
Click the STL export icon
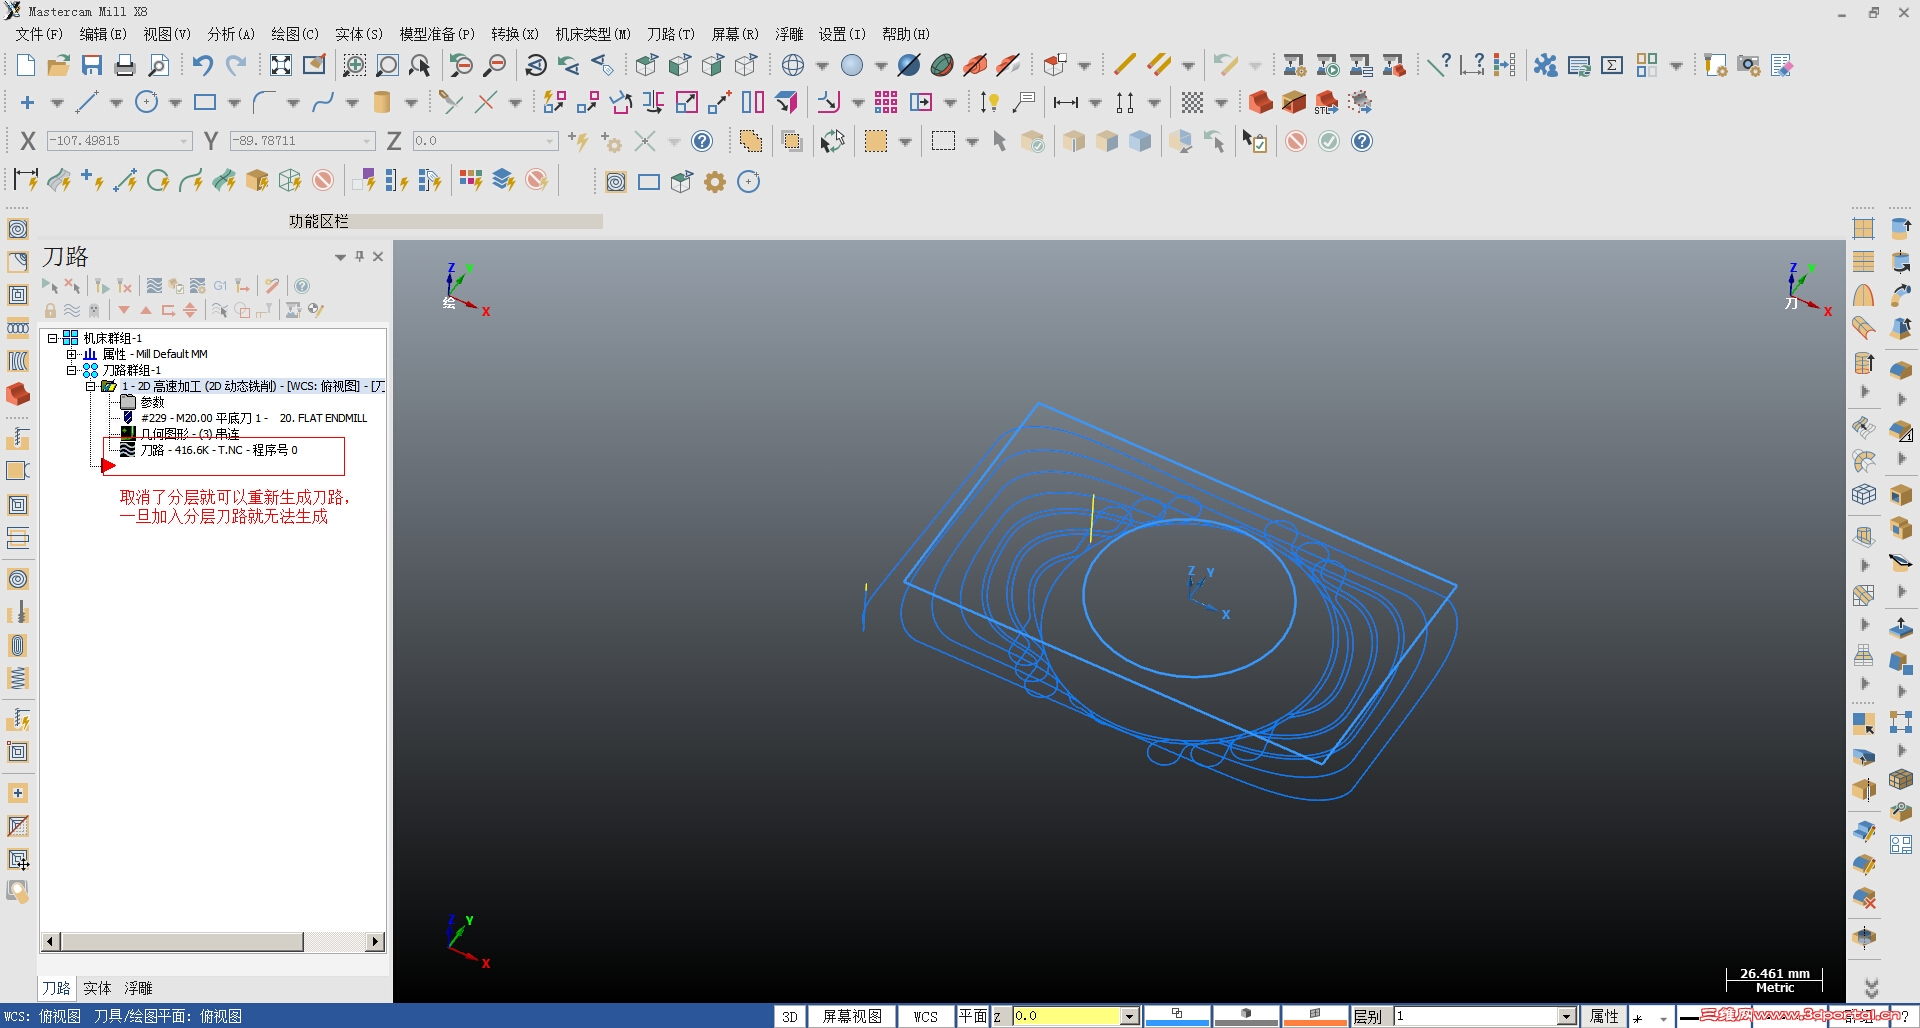coord(1327,102)
